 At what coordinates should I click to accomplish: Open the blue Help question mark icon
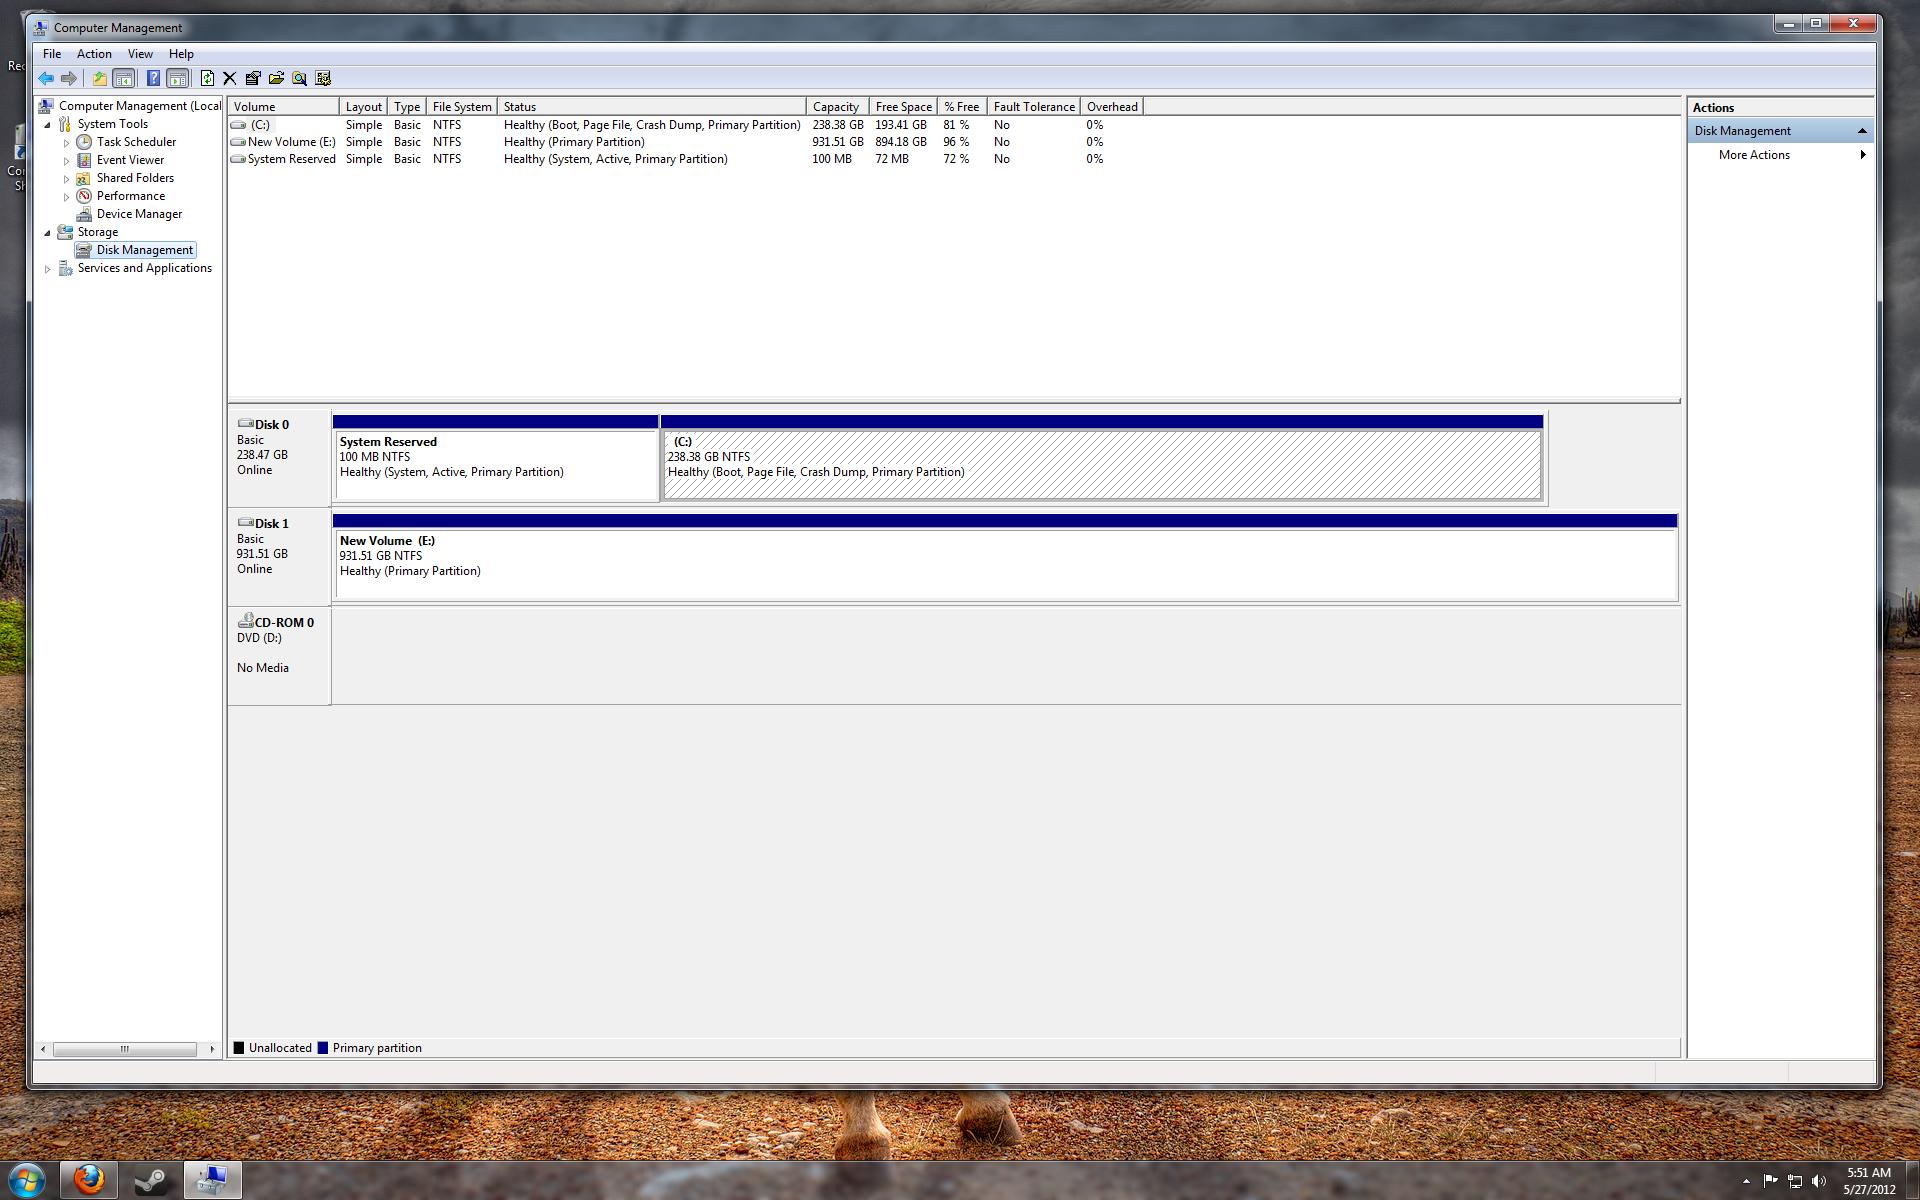click(x=153, y=78)
